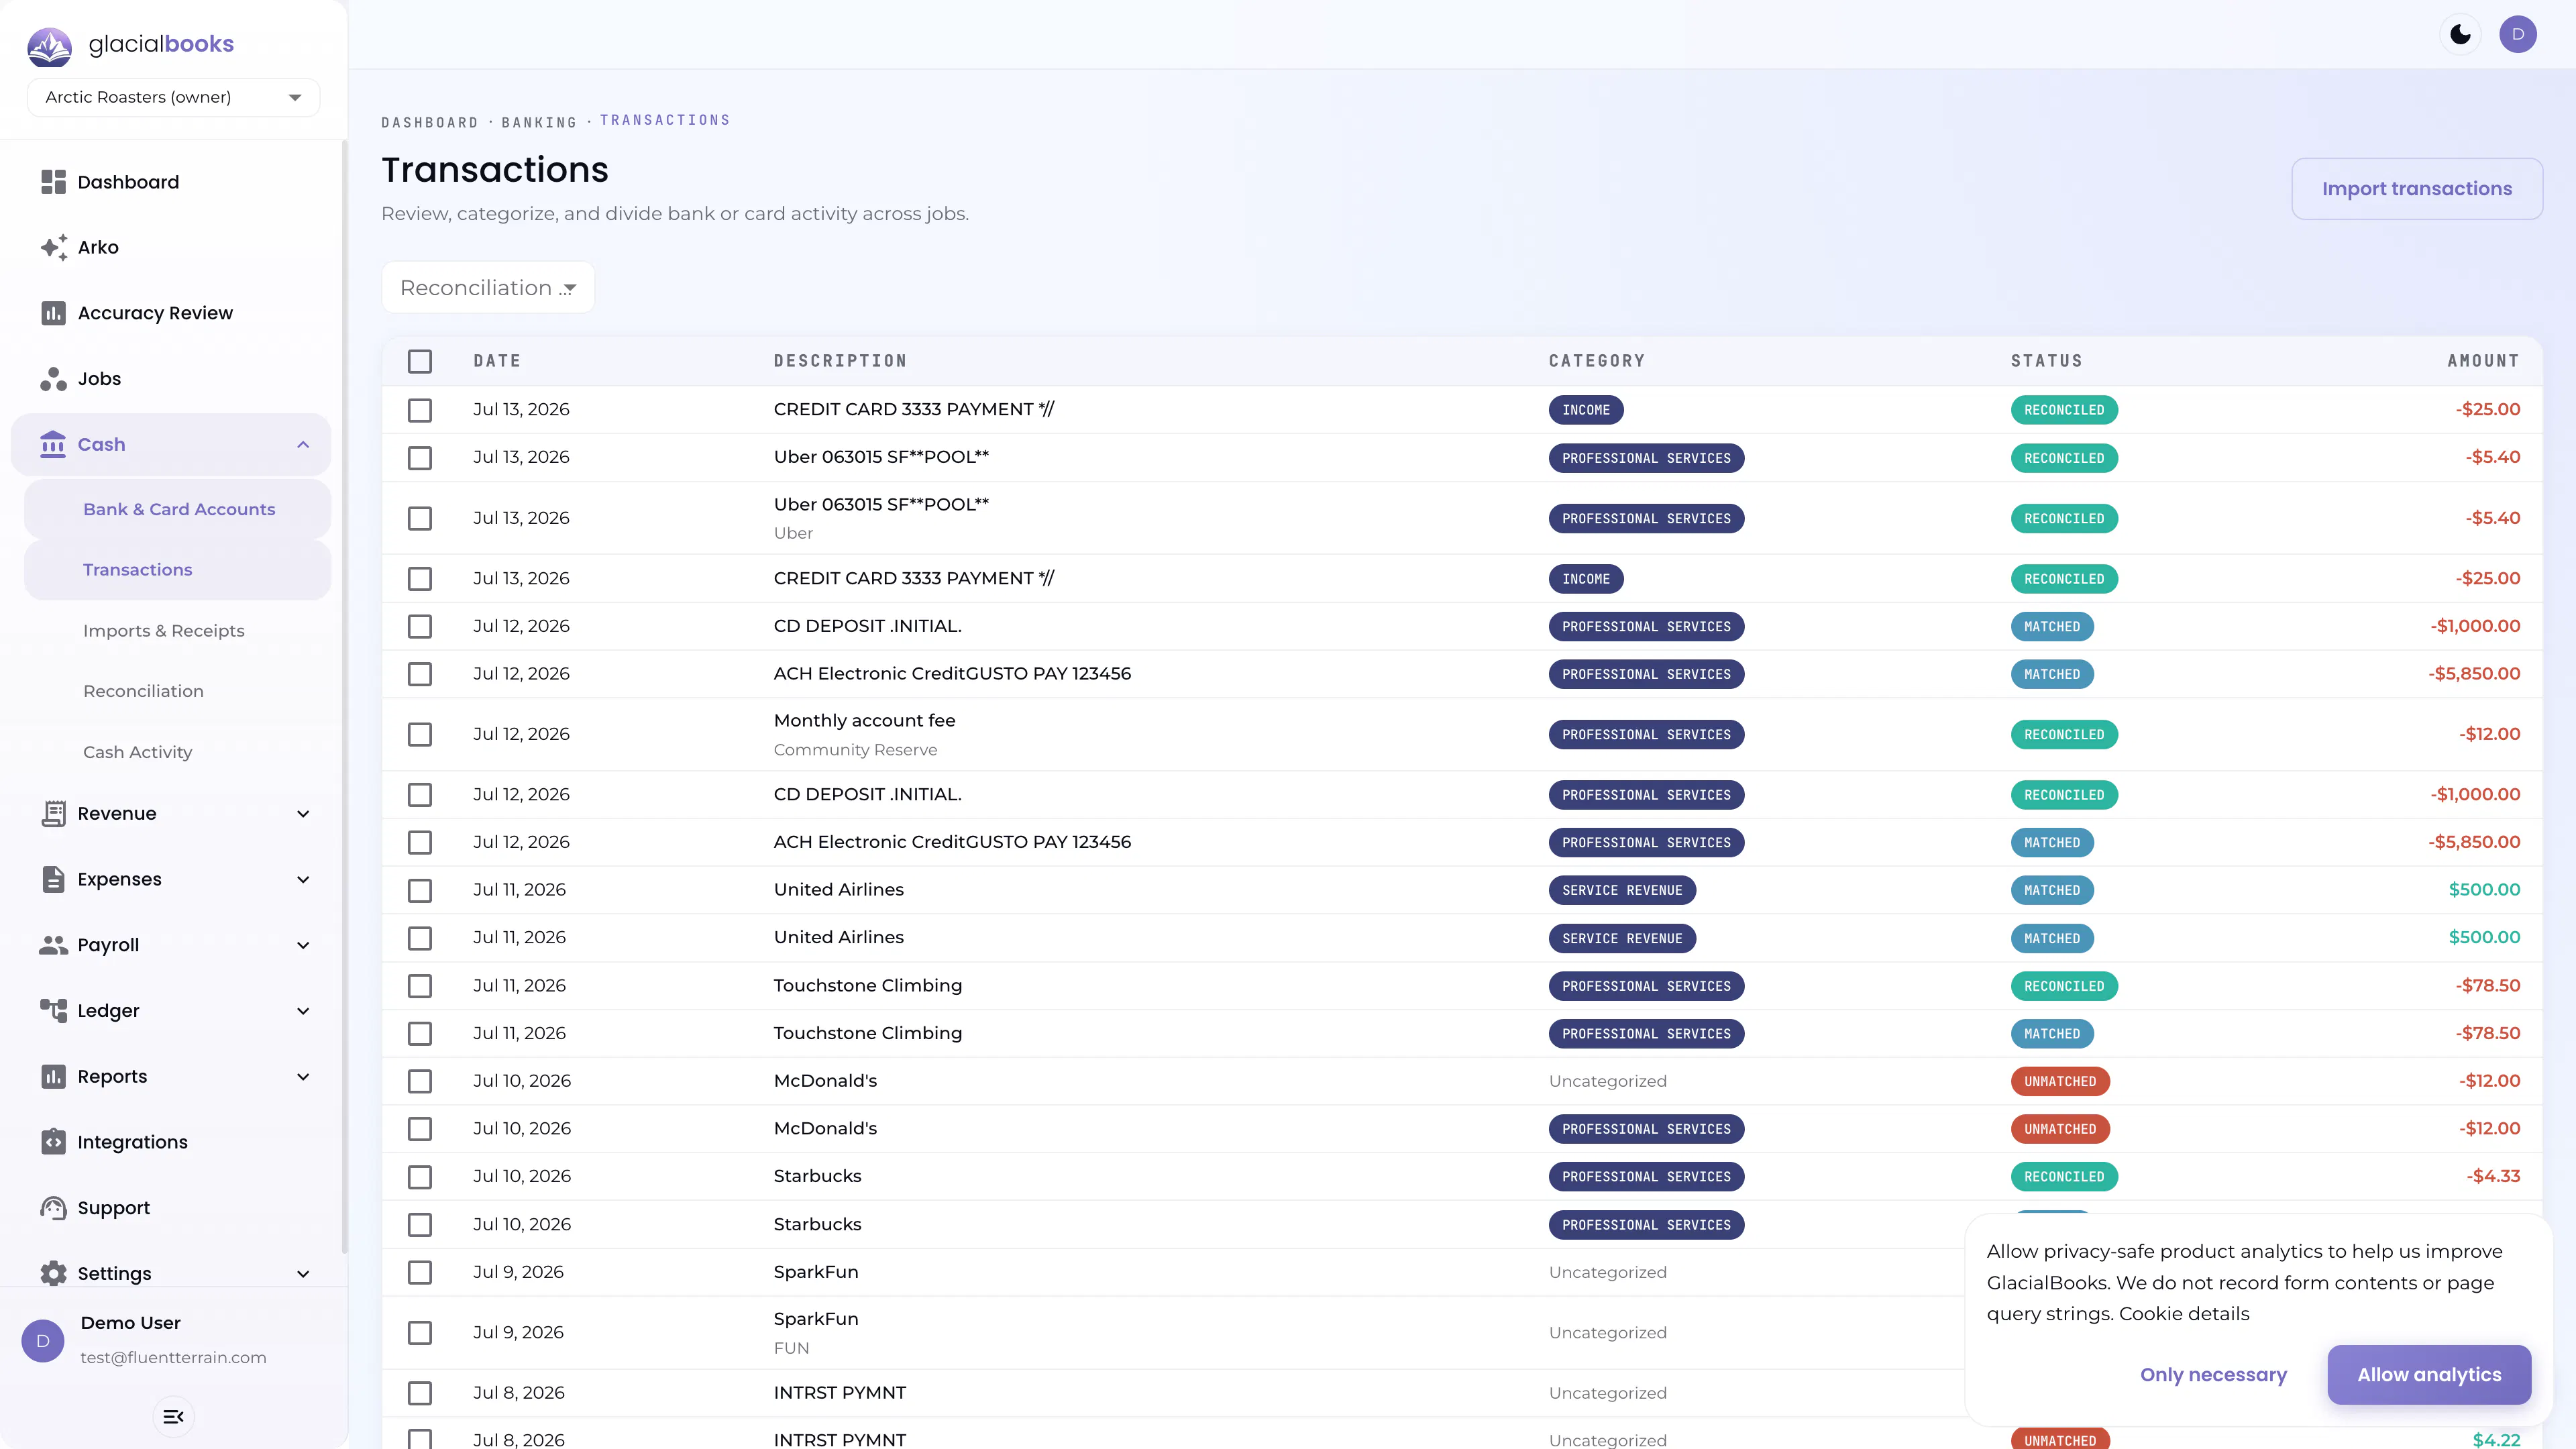This screenshot has width=2576, height=1449.
Task: Click the Expenses document icon
Action: pyautogui.click(x=53, y=879)
